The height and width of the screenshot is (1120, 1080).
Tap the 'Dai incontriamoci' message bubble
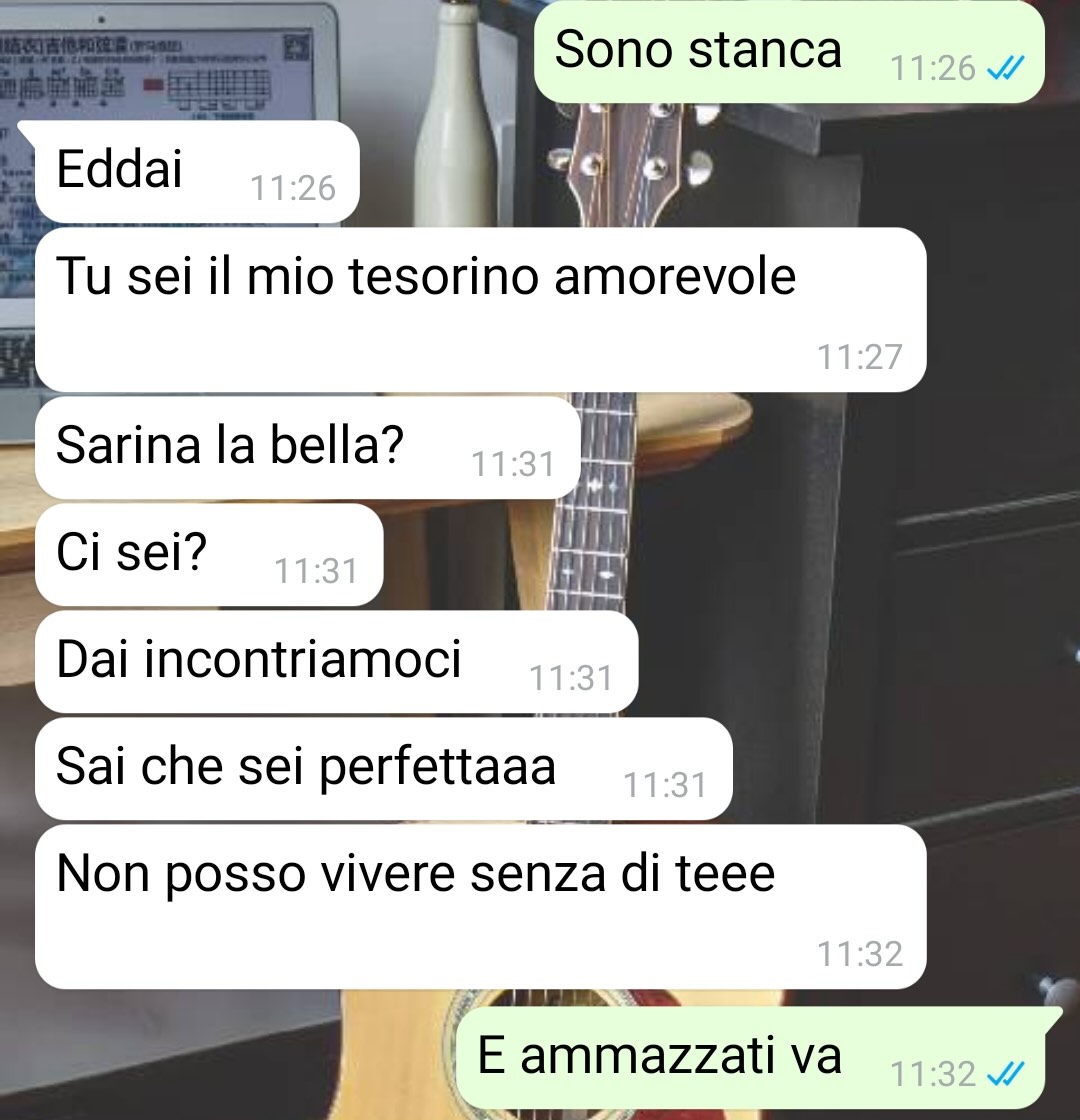pos(336,661)
